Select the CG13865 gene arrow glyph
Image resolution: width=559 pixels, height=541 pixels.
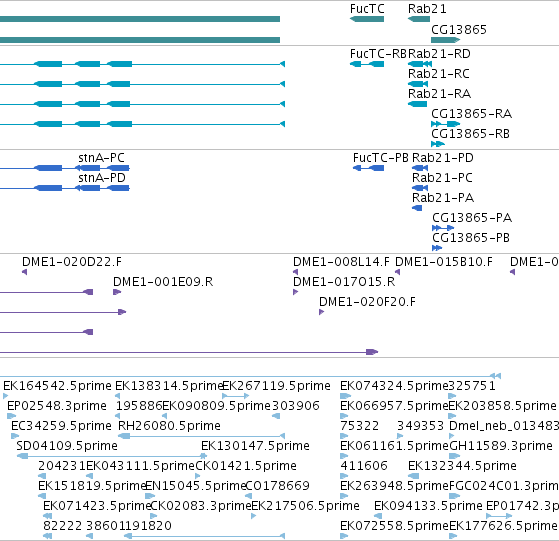pyautogui.click(x=446, y=40)
